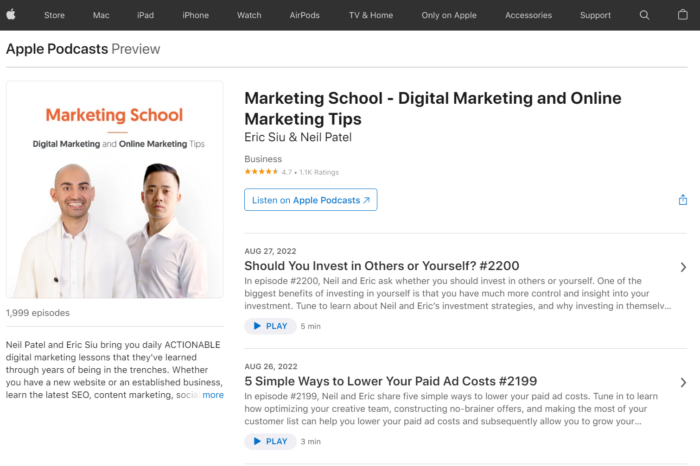
Task: Click the Apple logo icon
Action: [x=11, y=15]
